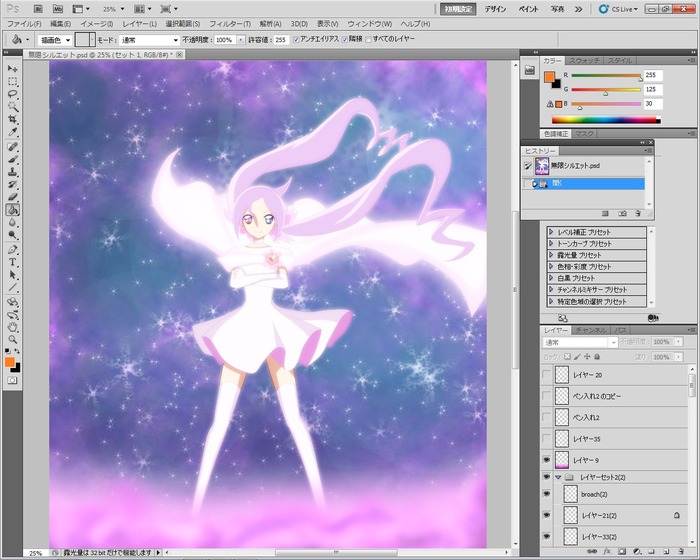Select the Hand tool
This screenshot has height=560, width=700.
coord(12,327)
